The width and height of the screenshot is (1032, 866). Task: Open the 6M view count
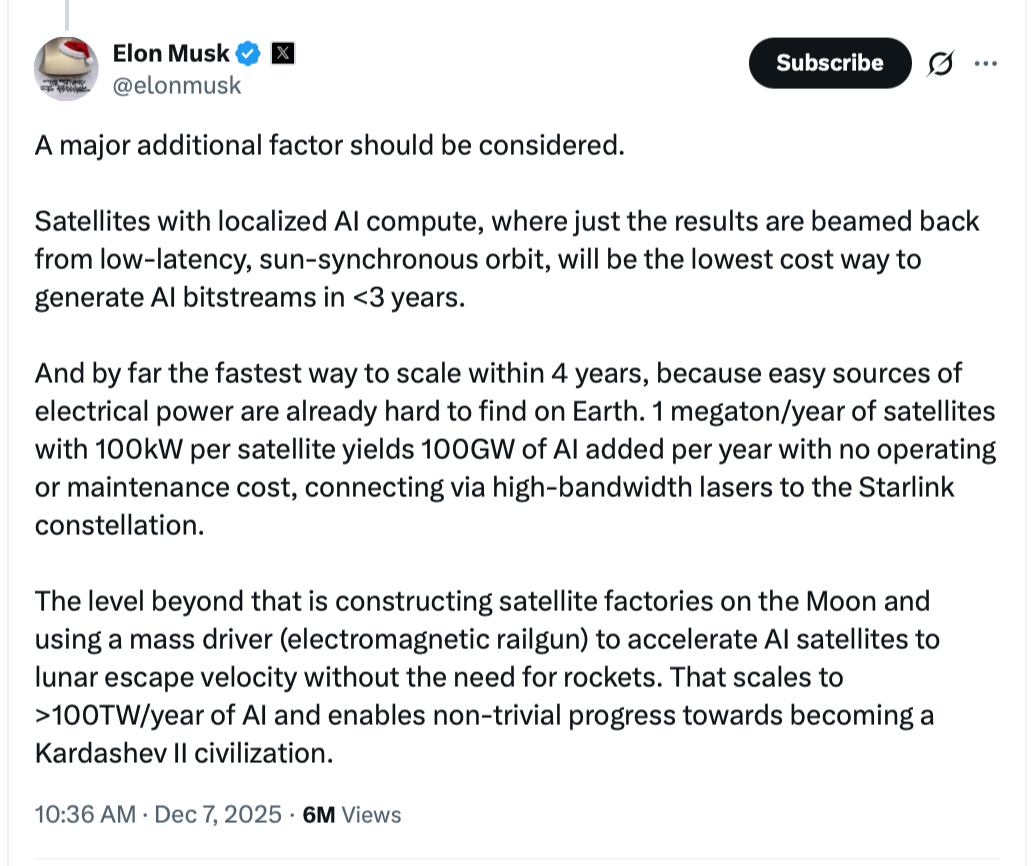(x=318, y=815)
